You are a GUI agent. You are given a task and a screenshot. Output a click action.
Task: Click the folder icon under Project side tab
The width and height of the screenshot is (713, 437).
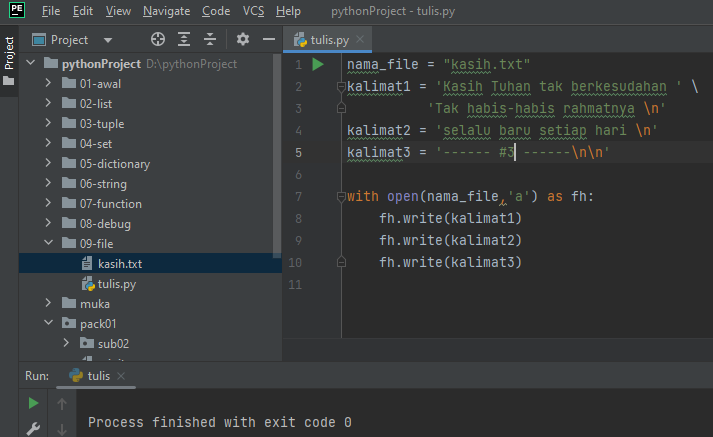click(9, 81)
